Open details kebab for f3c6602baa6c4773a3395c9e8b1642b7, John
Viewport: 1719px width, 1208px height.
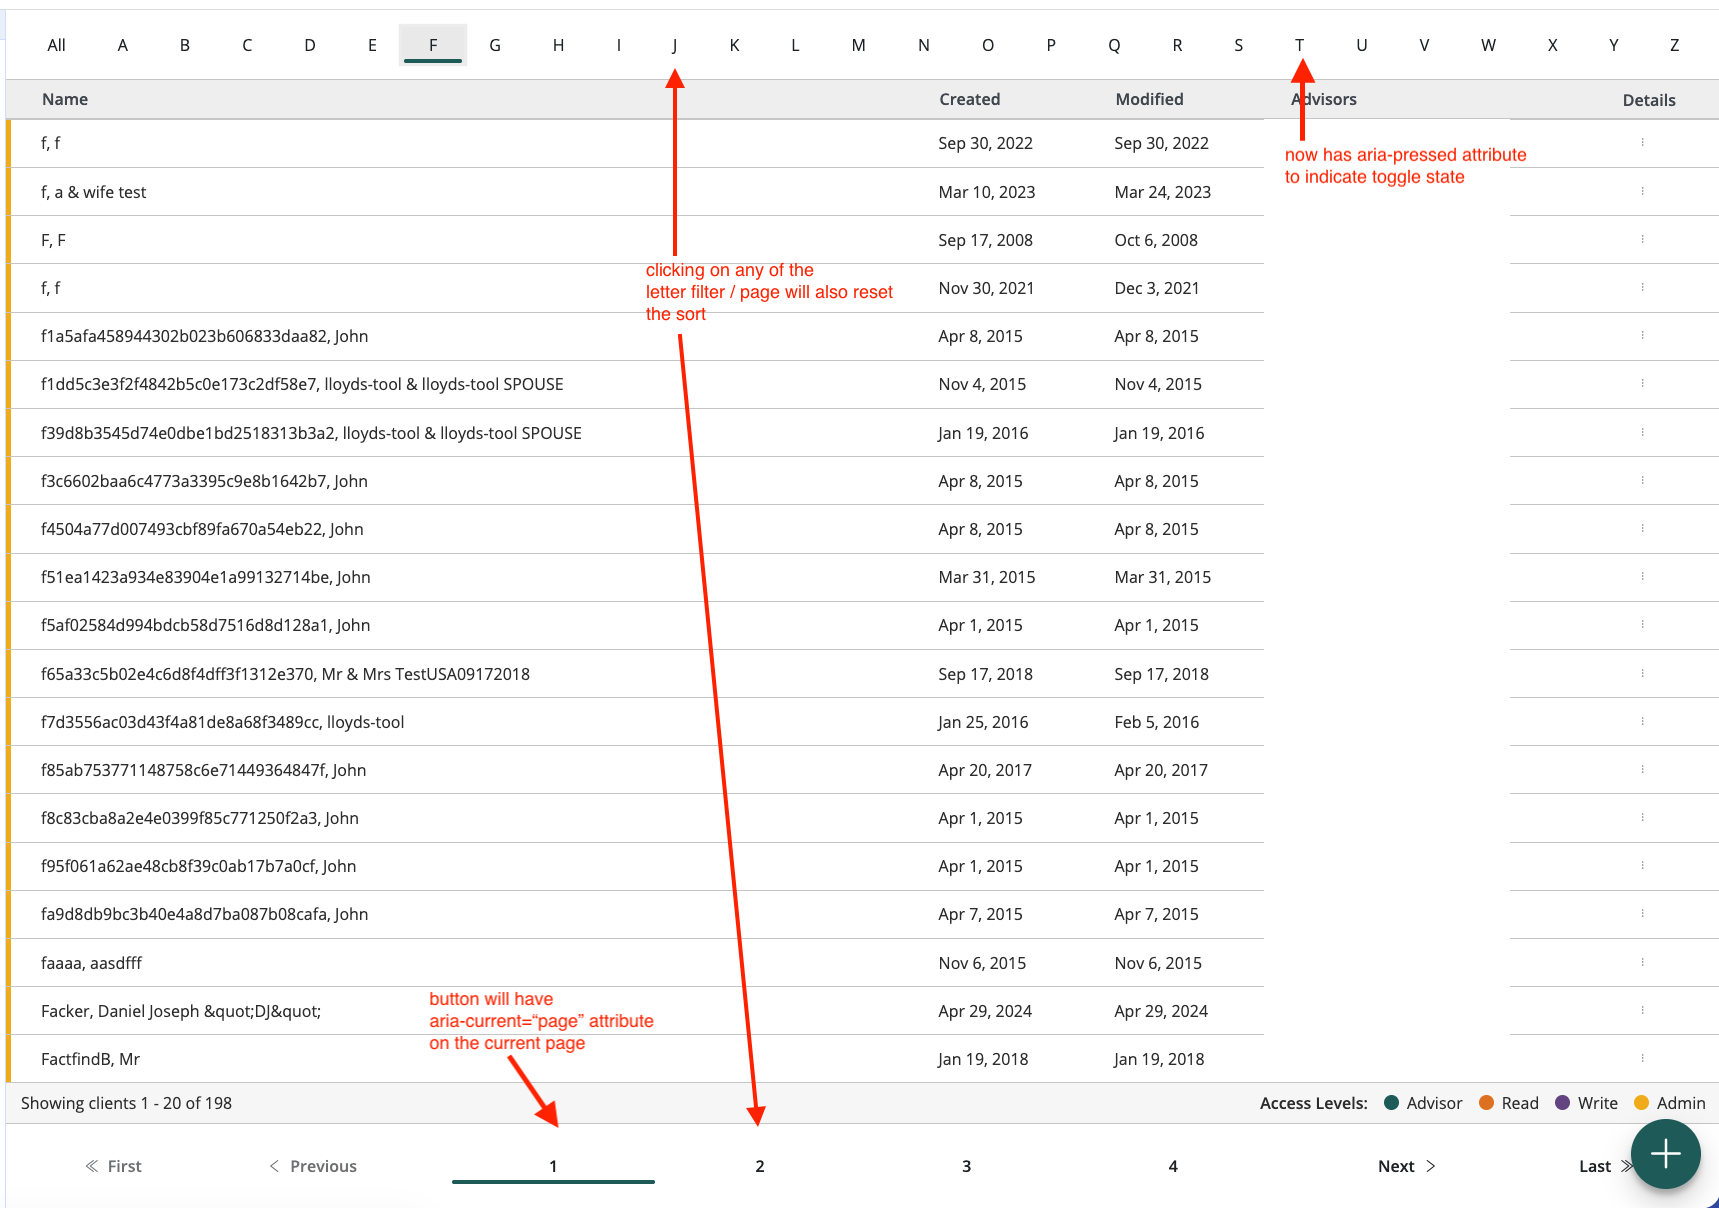1642,480
